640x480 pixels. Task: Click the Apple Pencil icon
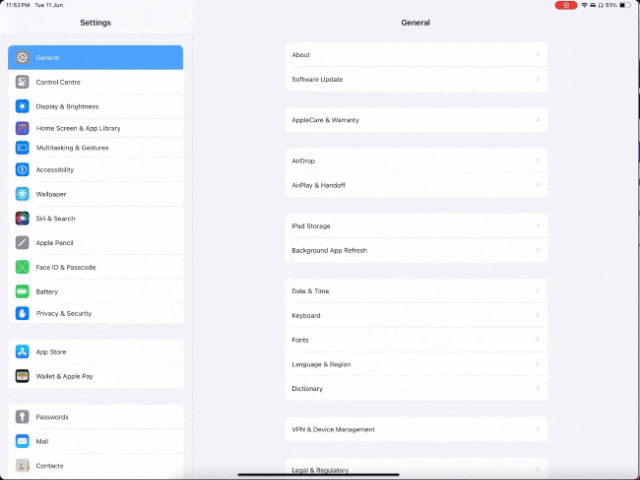[22, 242]
